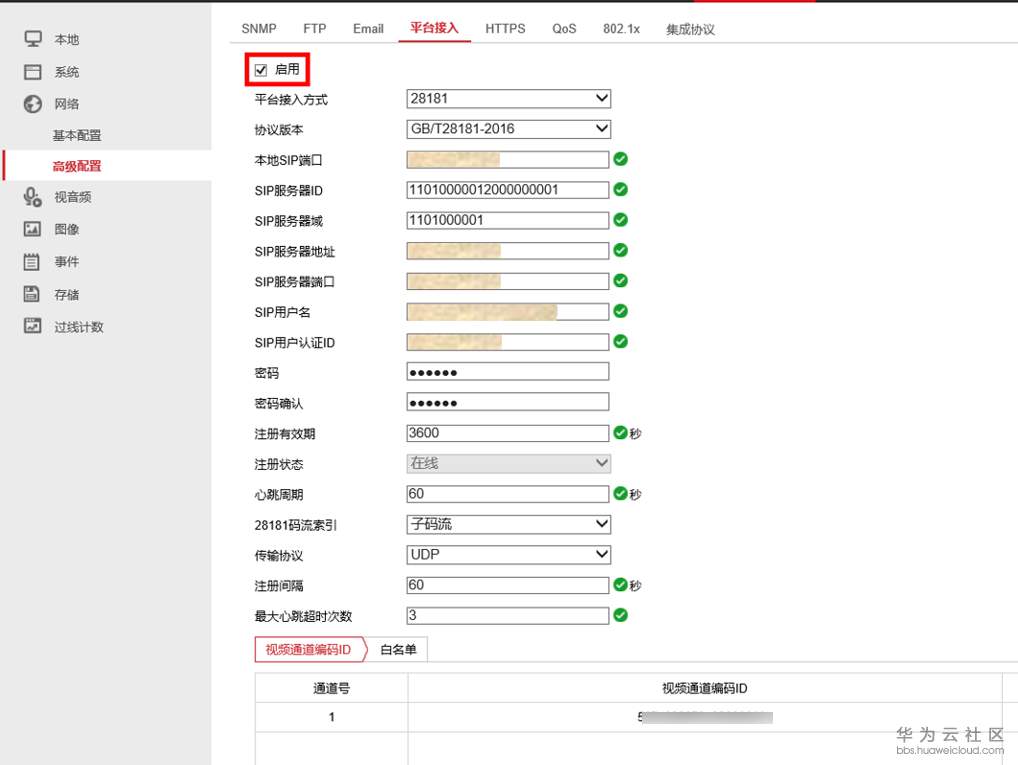The image size is (1018, 765).
Task: Focus the SIP服务器域 input field
Action: (508, 220)
